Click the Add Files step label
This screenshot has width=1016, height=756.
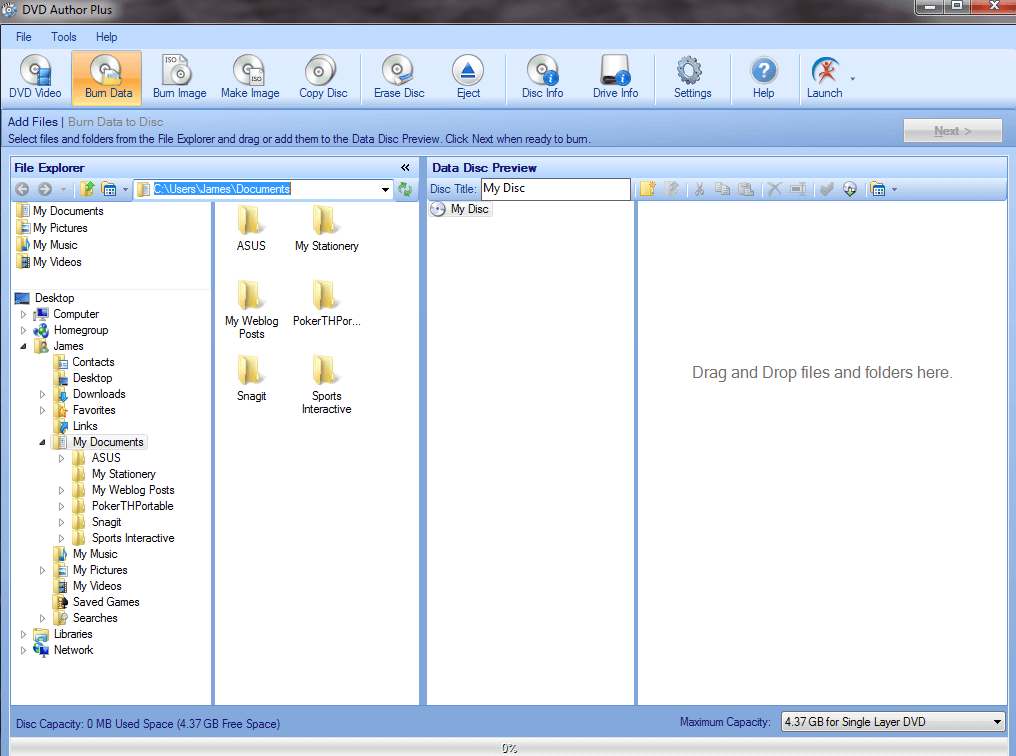(x=32, y=122)
